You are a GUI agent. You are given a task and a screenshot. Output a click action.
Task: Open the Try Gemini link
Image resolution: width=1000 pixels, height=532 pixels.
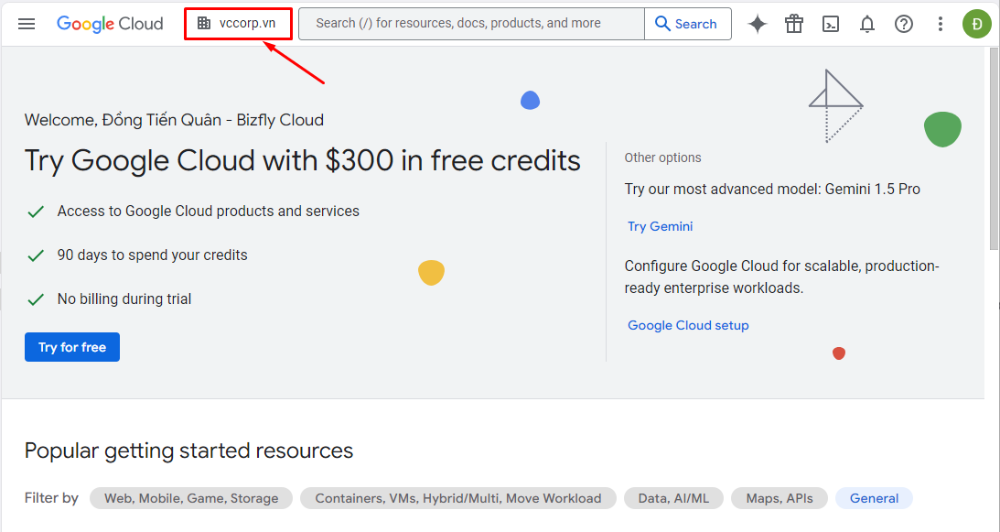660,226
